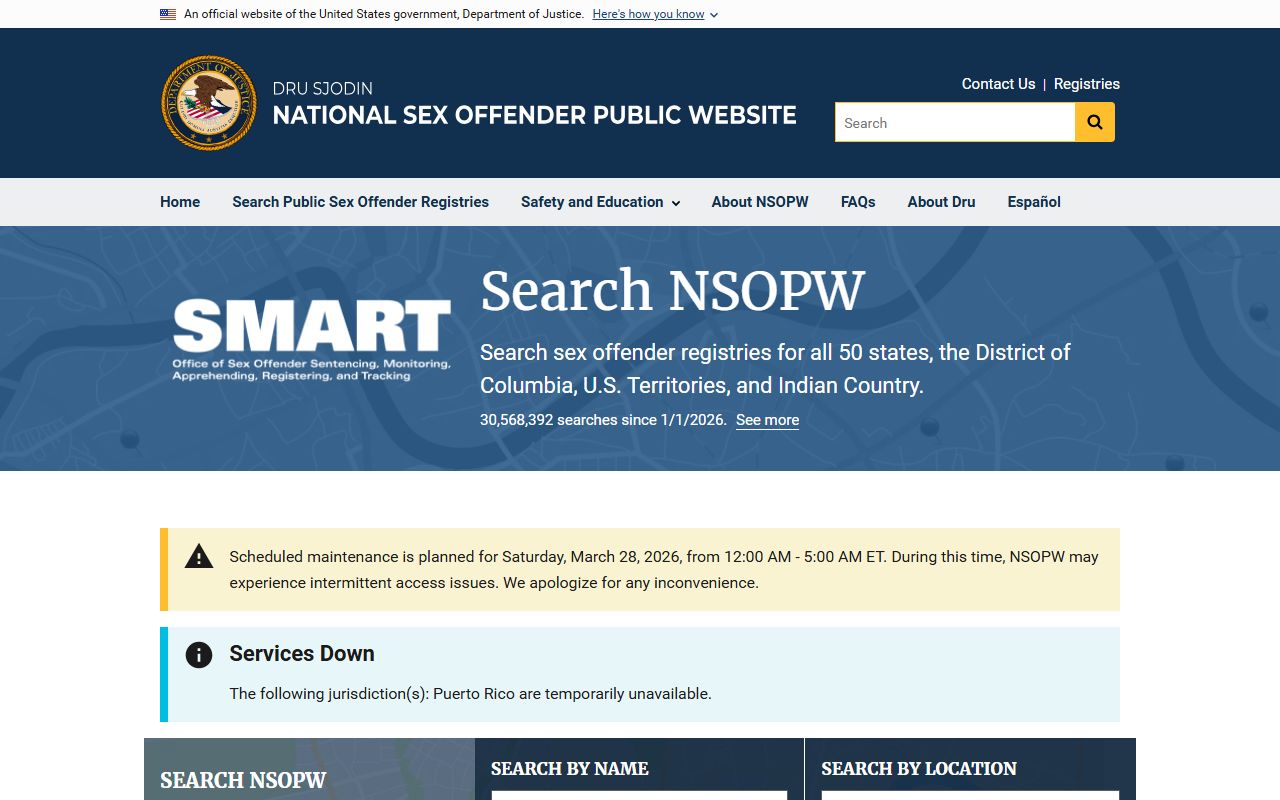This screenshot has width=1280, height=800.
Task: Focus the site Search text field
Action: (x=955, y=123)
